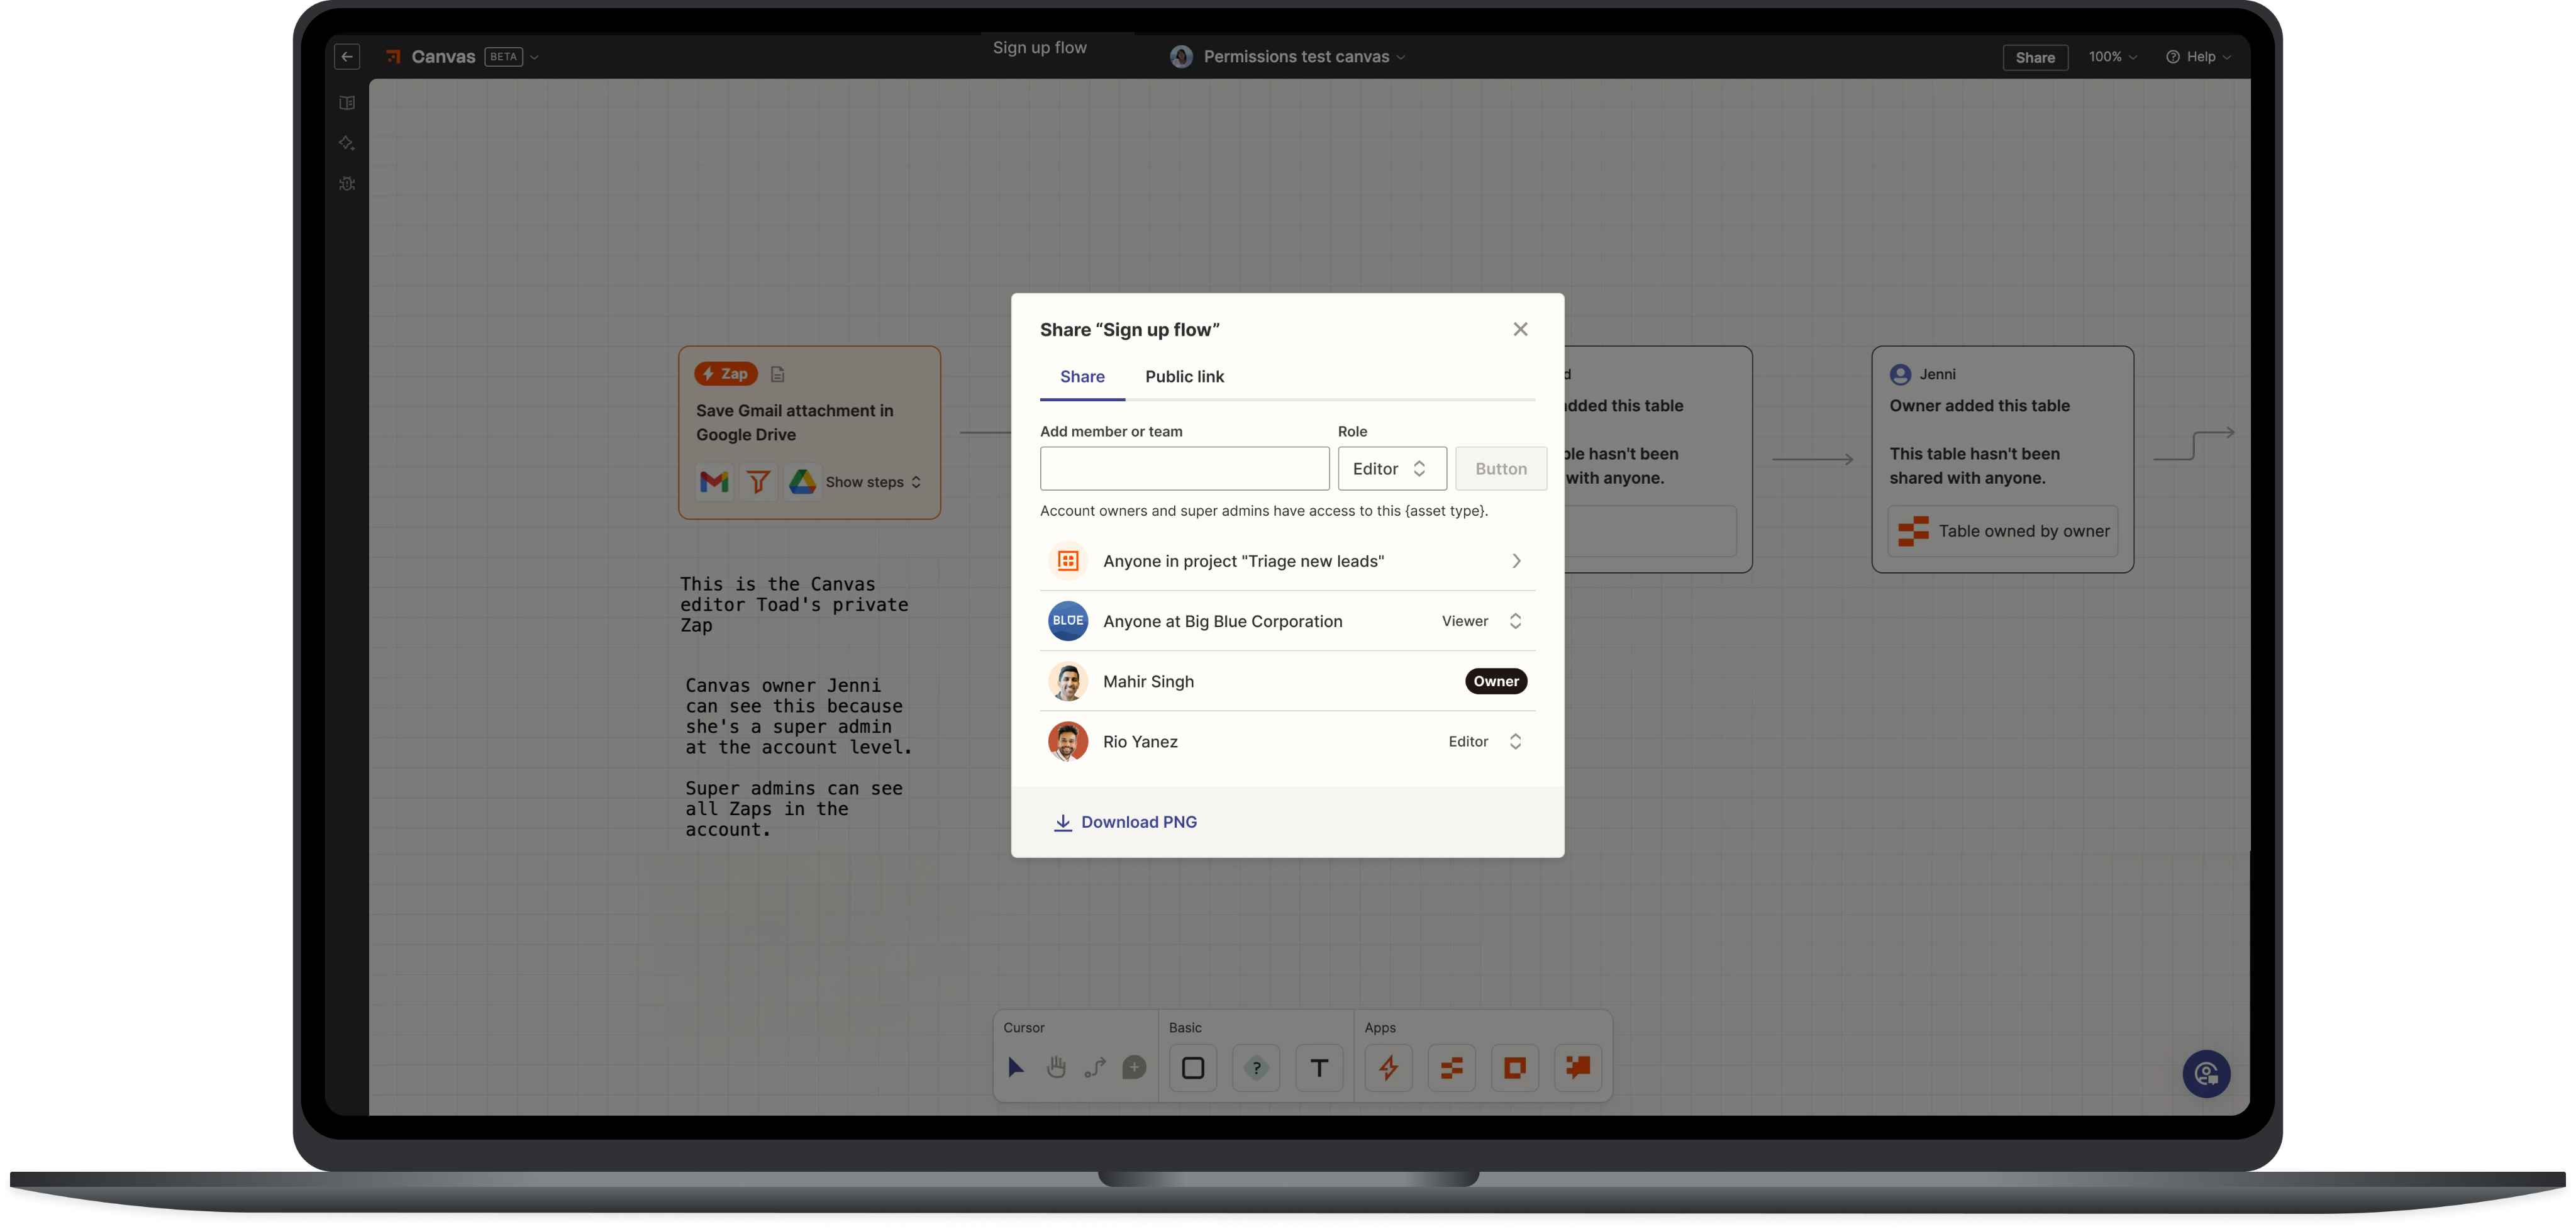
Task: Select the decision diamond tool
Action: pyautogui.click(x=1256, y=1067)
